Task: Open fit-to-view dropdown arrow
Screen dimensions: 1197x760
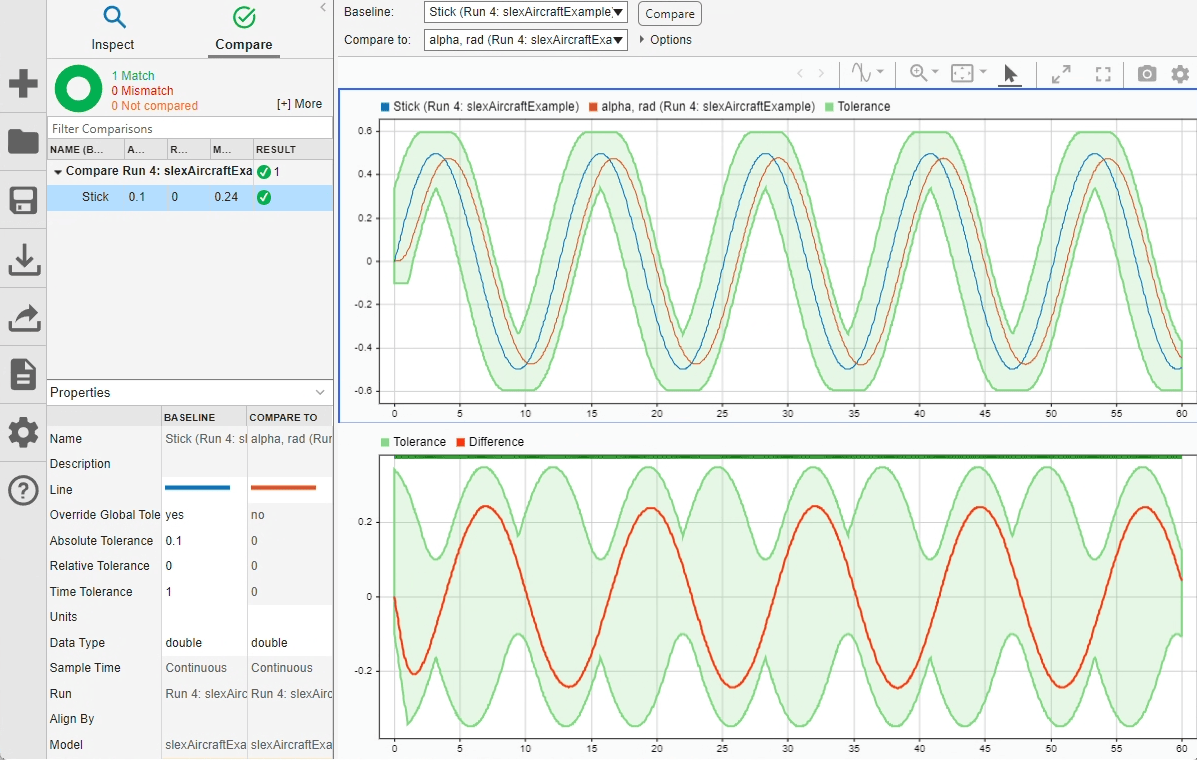Action: click(x=983, y=72)
